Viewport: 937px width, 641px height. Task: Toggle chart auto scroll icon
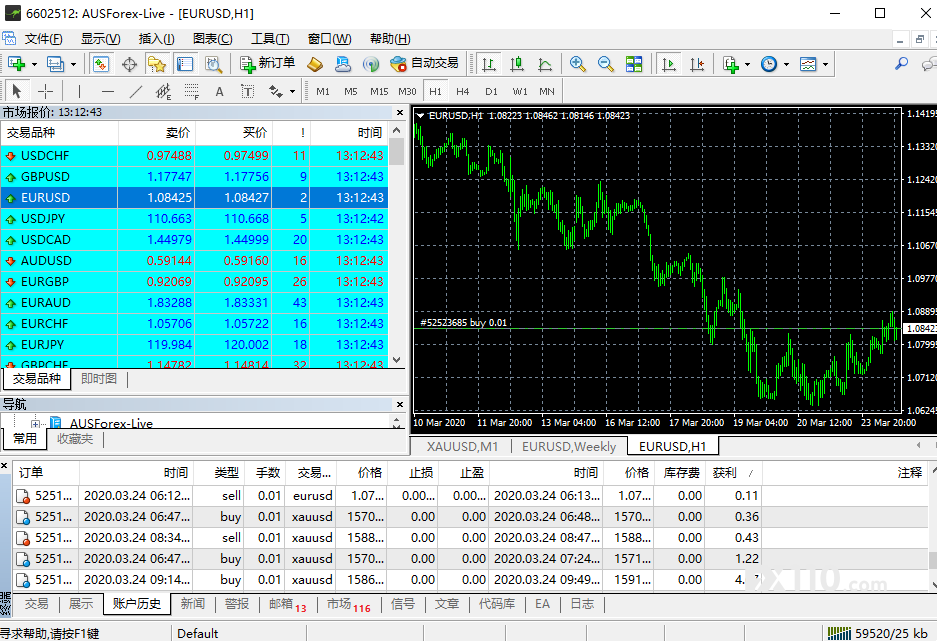tap(669, 64)
